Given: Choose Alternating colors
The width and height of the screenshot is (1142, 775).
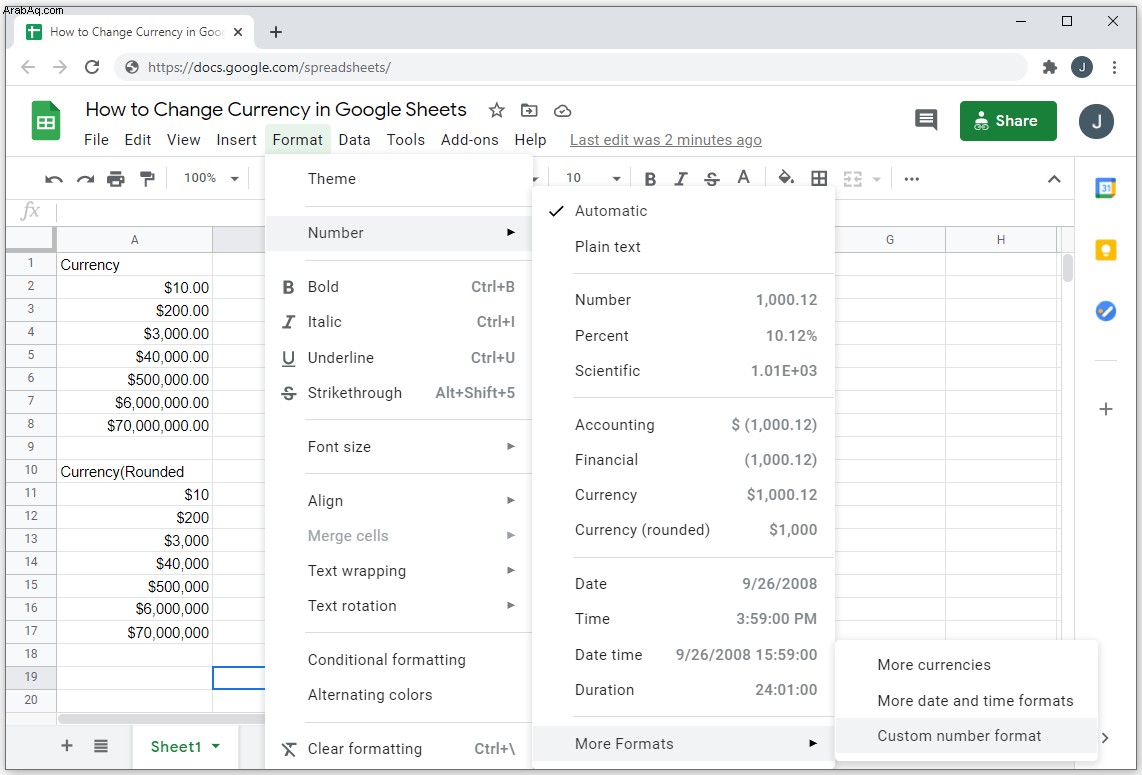Looking at the screenshot, I should point(398,694).
